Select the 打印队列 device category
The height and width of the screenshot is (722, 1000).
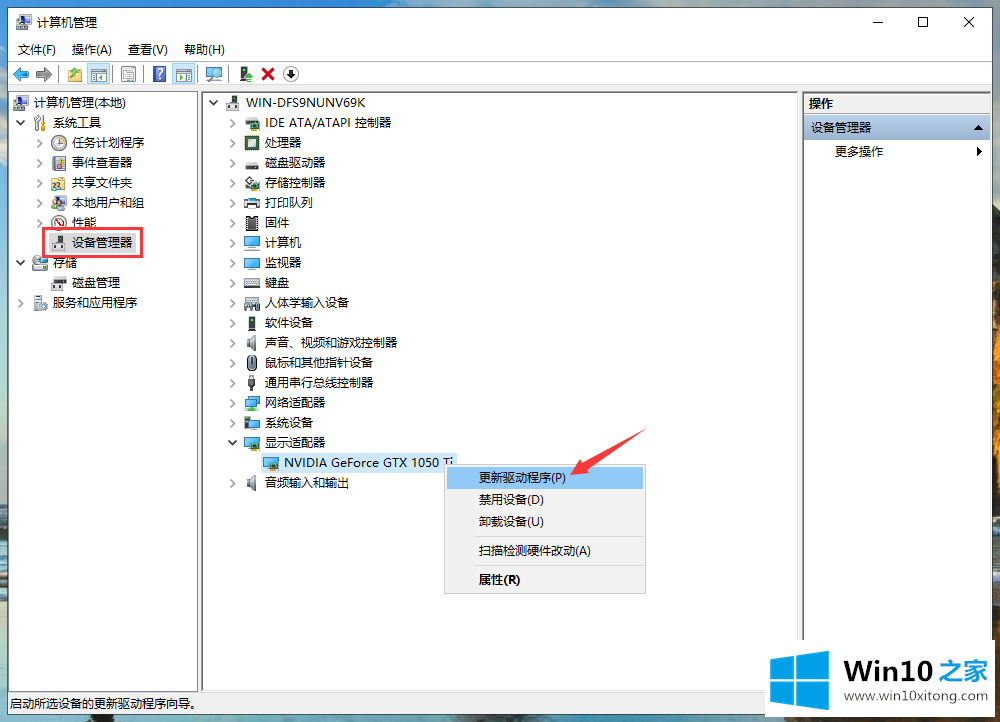(288, 203)
